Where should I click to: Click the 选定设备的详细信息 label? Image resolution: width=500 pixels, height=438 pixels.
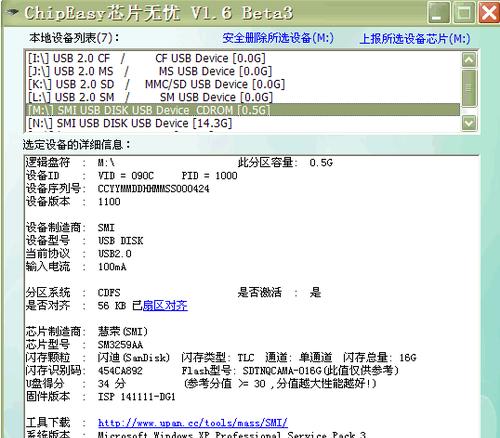click(x=76, y=145)
